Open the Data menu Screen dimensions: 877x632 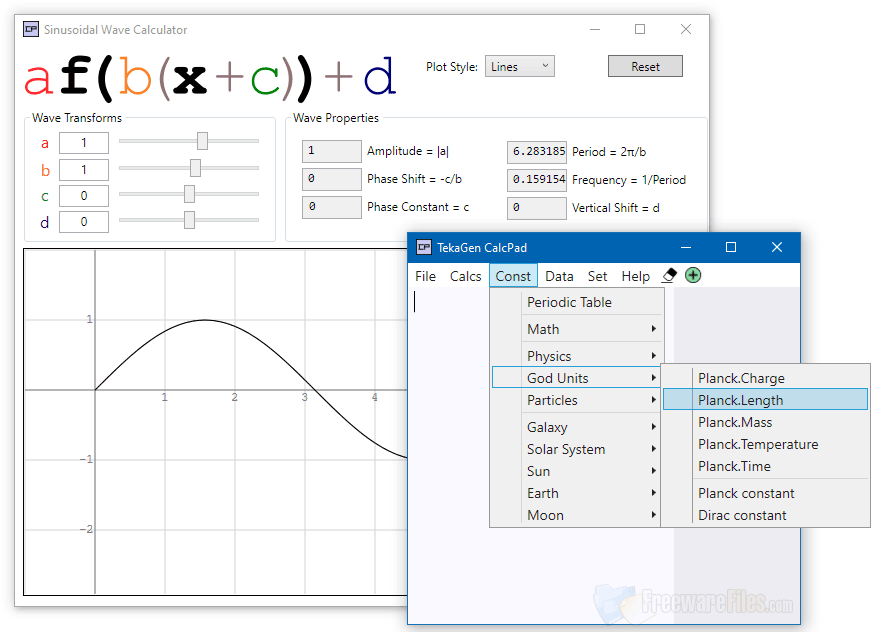(x=559, y=275)
